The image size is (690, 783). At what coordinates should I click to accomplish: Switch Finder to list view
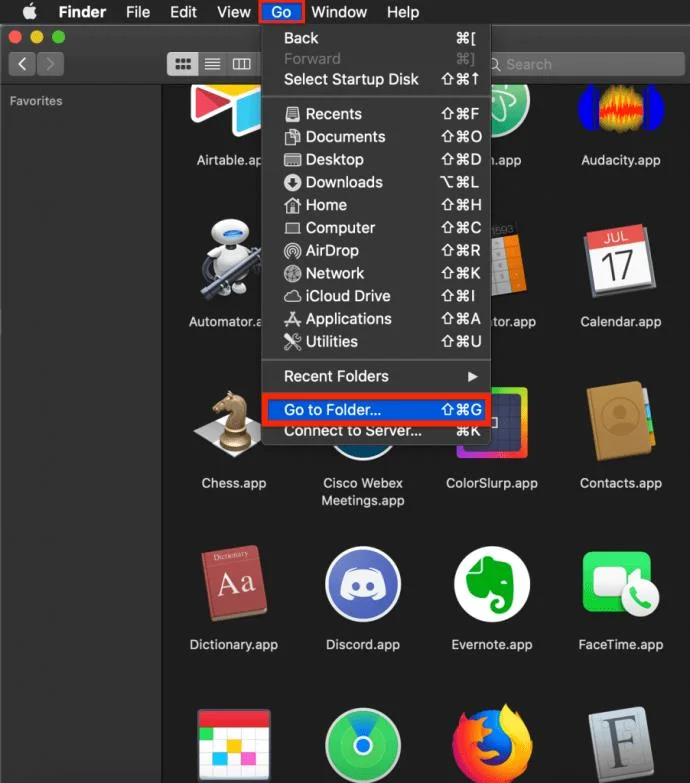pyautogui.click(x=212, y=64)
